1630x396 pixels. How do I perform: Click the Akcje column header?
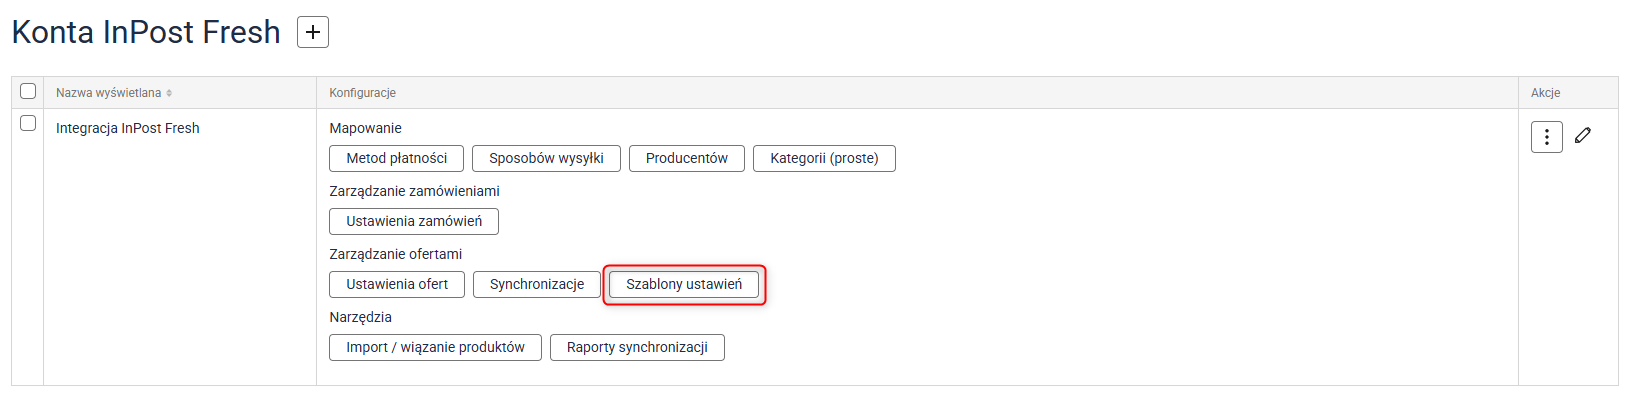[x=1545, y=93]
